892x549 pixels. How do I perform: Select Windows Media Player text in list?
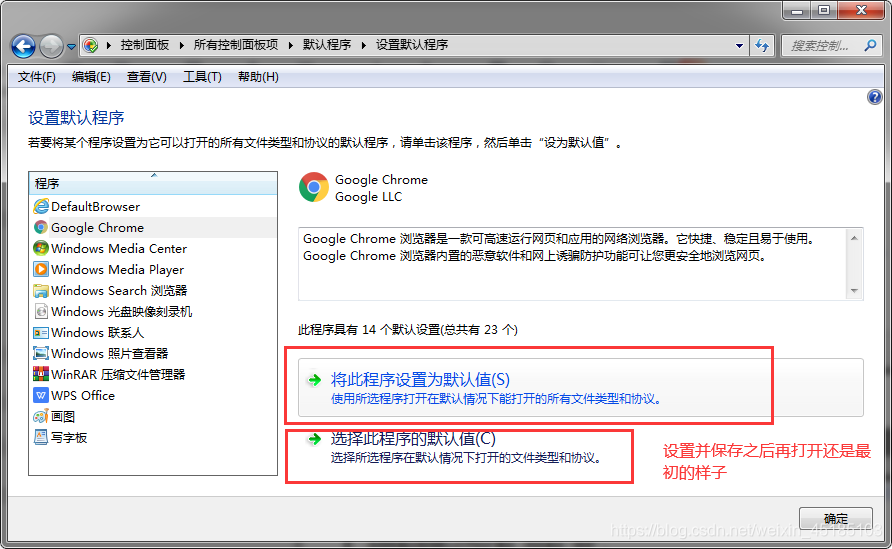click(117, 270)
